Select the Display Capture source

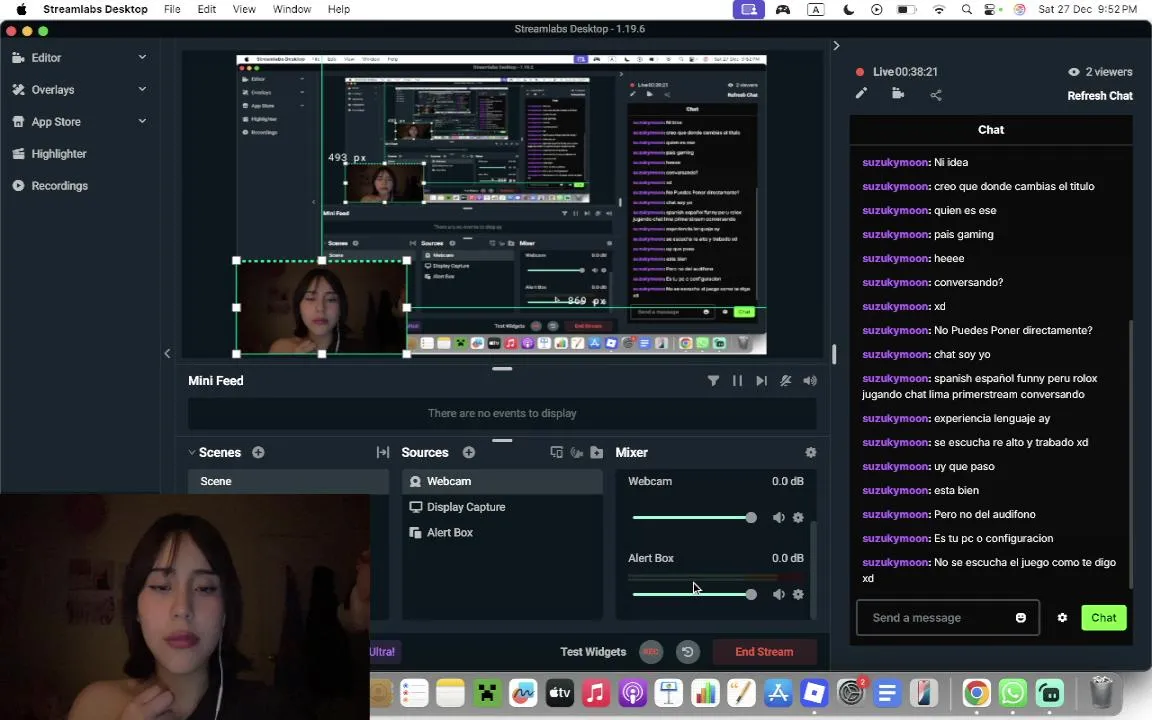503,507
